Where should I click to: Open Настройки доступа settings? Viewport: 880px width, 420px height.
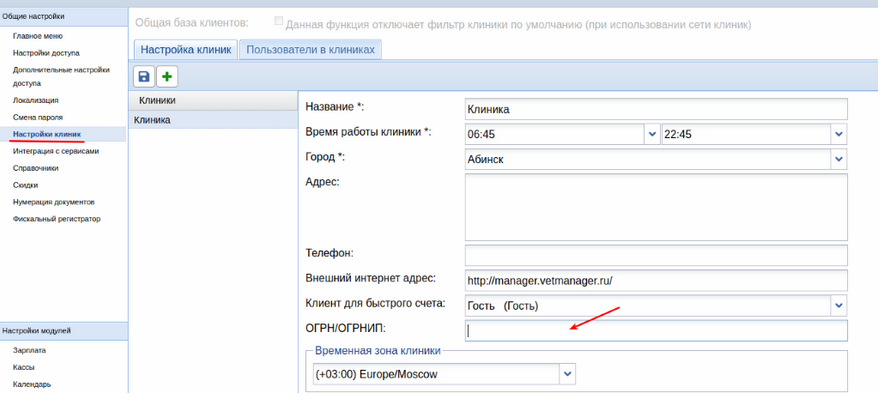click(45, 52)
